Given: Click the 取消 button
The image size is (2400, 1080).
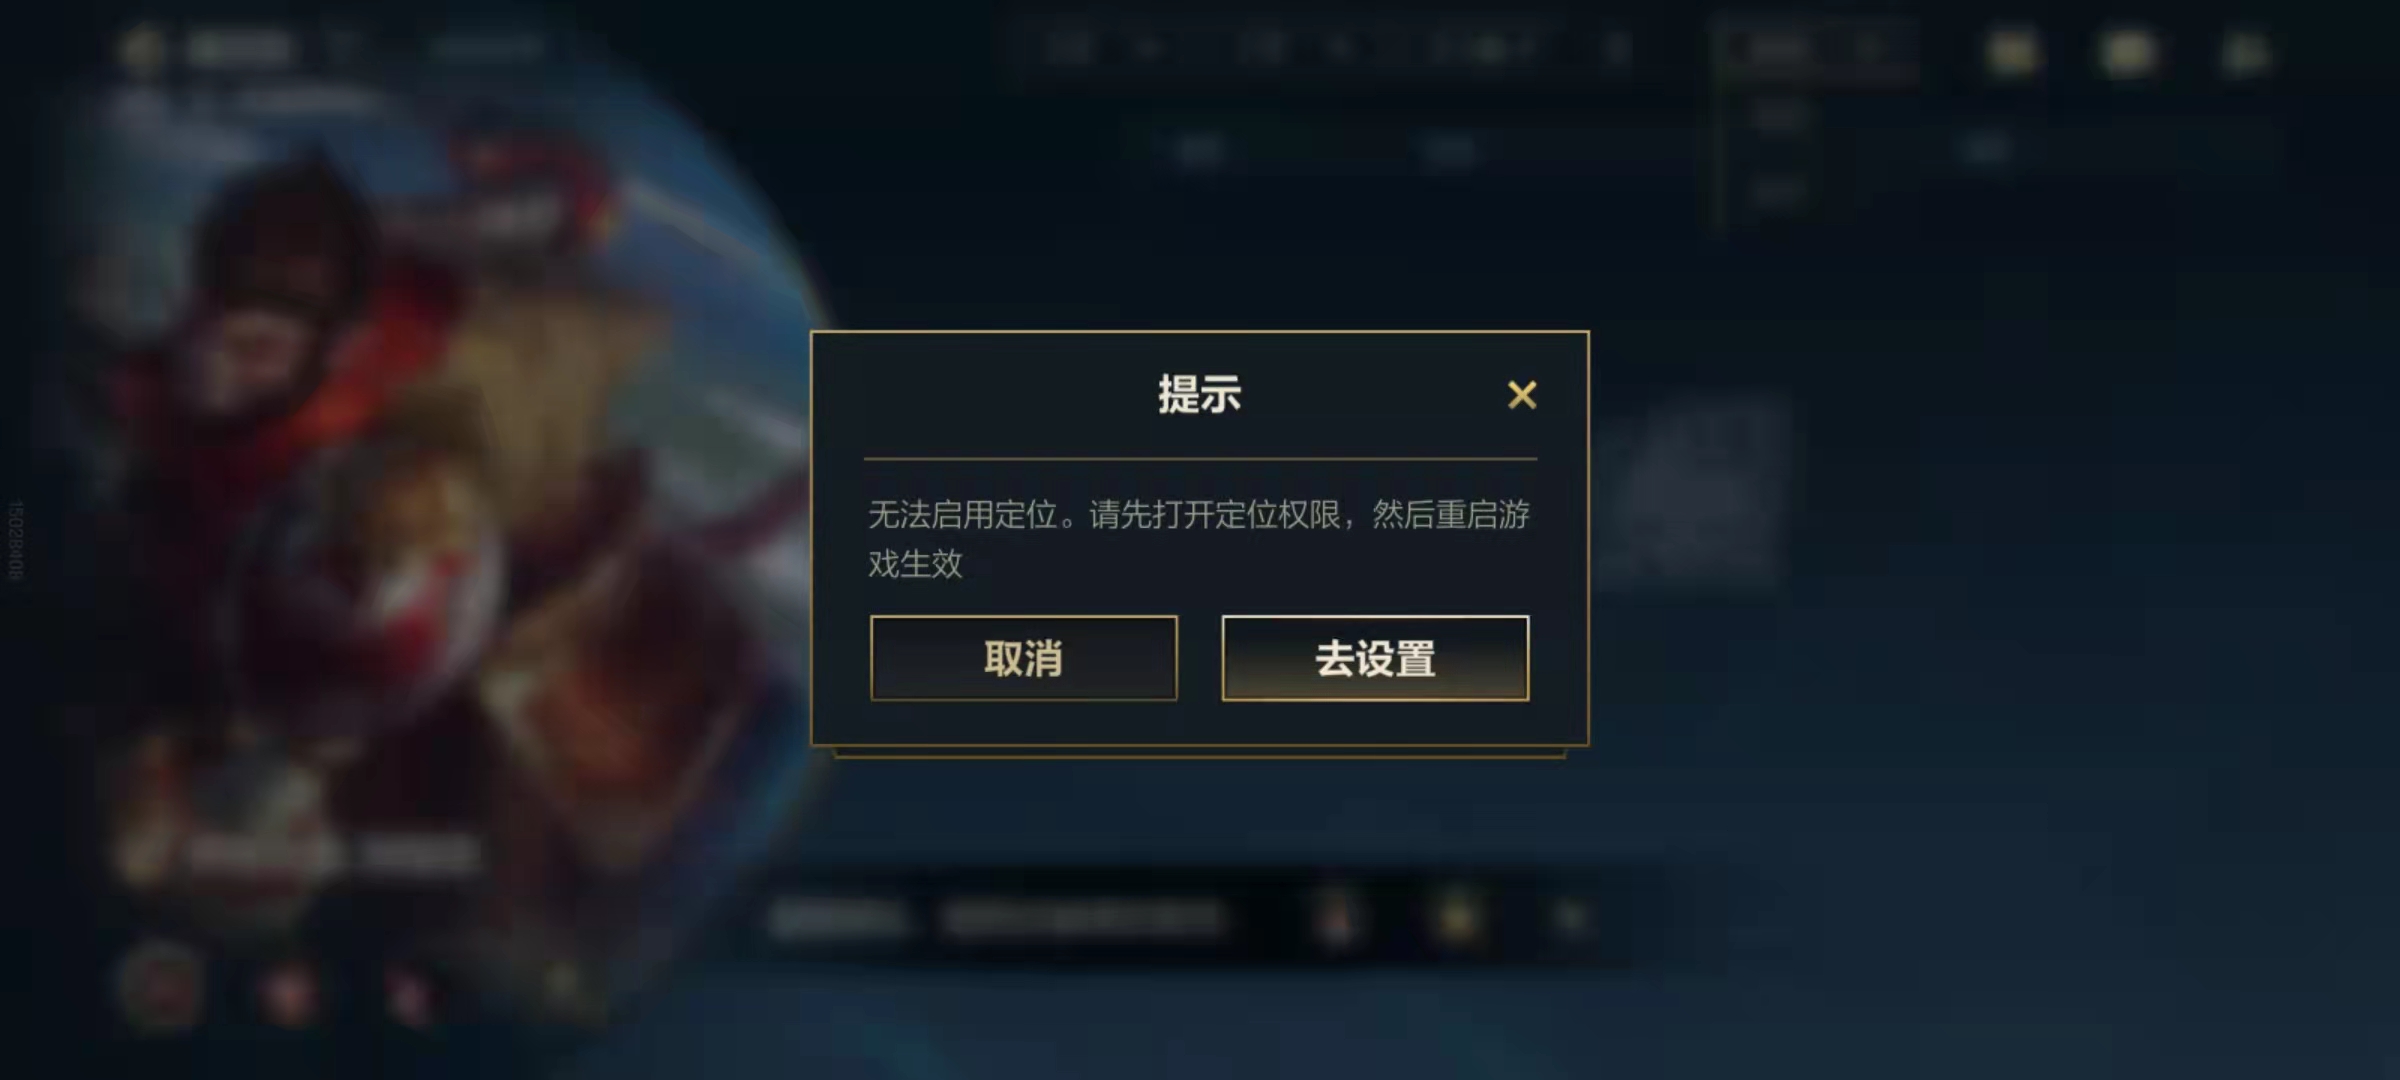Looking at the screenshot, I should click(x=1023, y=658).
